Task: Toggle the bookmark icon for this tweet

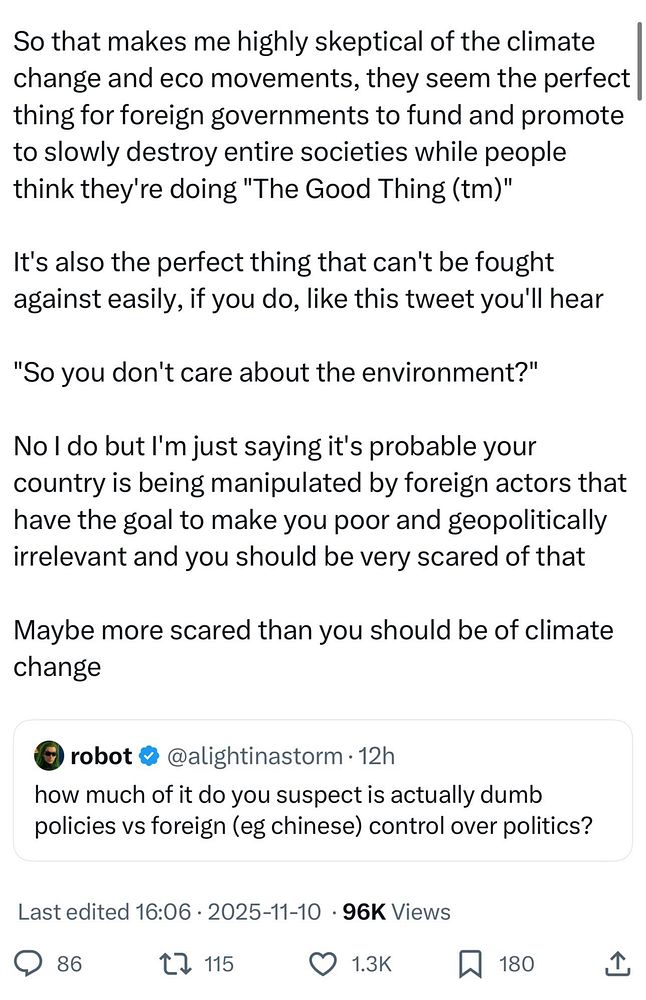Action: [468, 964]
